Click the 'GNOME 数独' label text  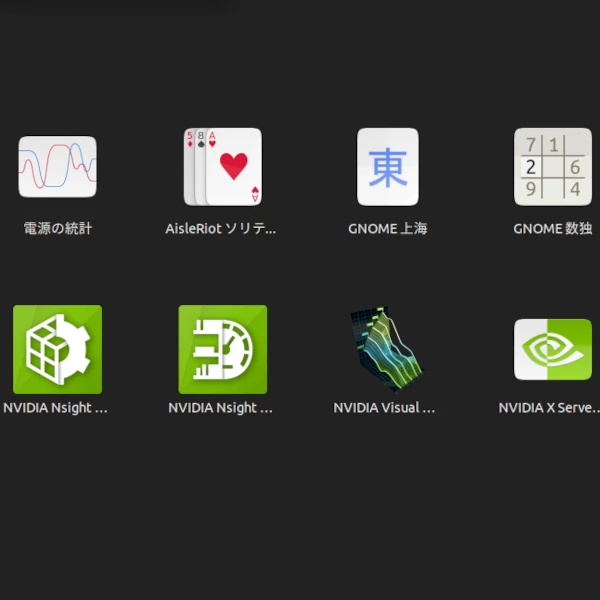point(553,228)
